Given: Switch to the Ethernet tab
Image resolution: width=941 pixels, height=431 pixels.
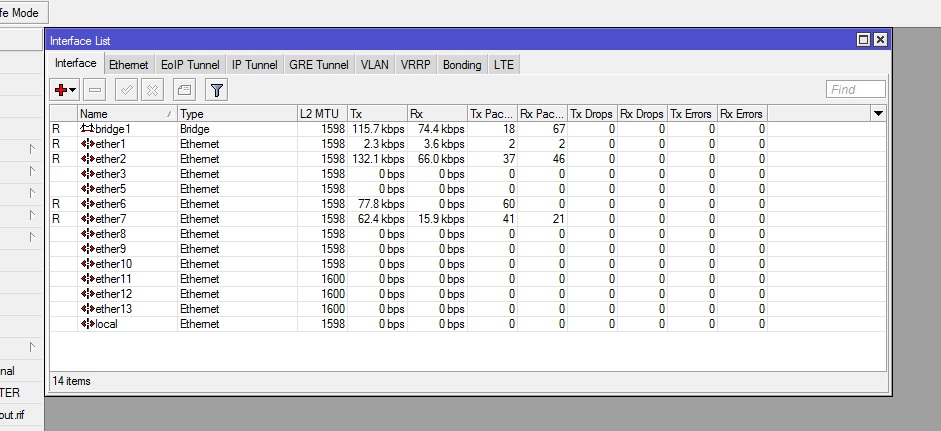Looking at the screenshot, I should 128,65.
